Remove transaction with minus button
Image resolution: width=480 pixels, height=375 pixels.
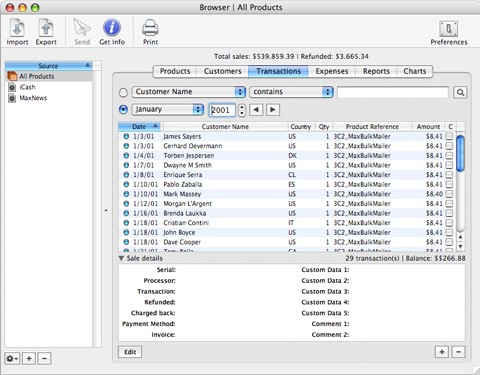(459, 352)
